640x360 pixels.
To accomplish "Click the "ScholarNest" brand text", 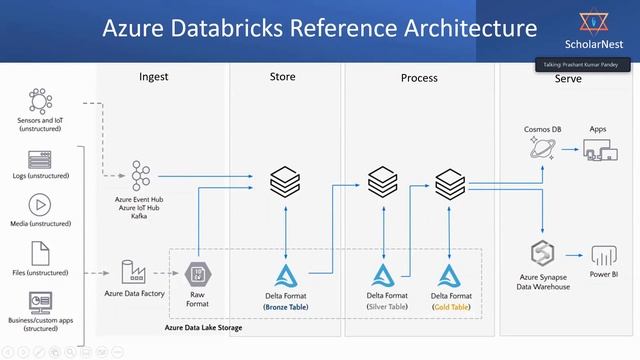I will [x=594, y=44].
